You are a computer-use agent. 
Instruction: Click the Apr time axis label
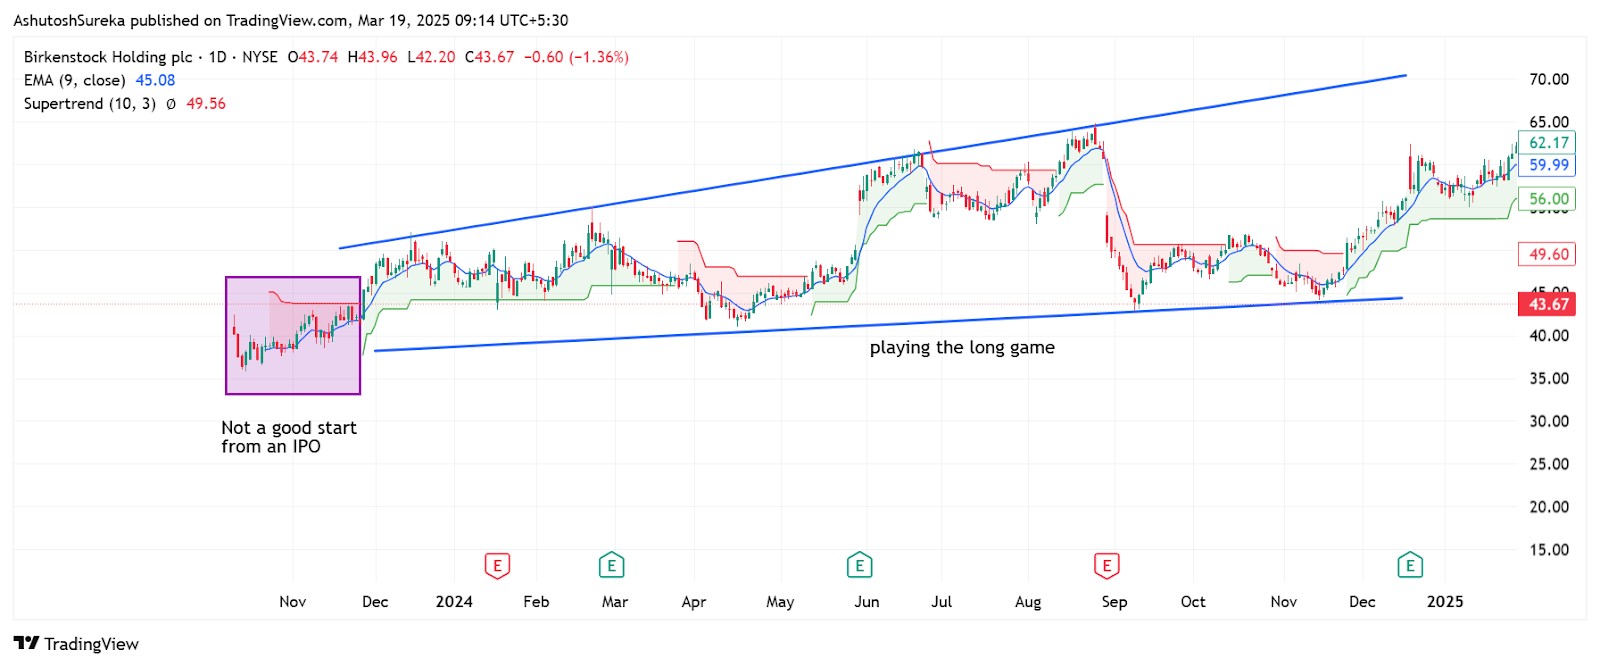click(x=694, y=602)
